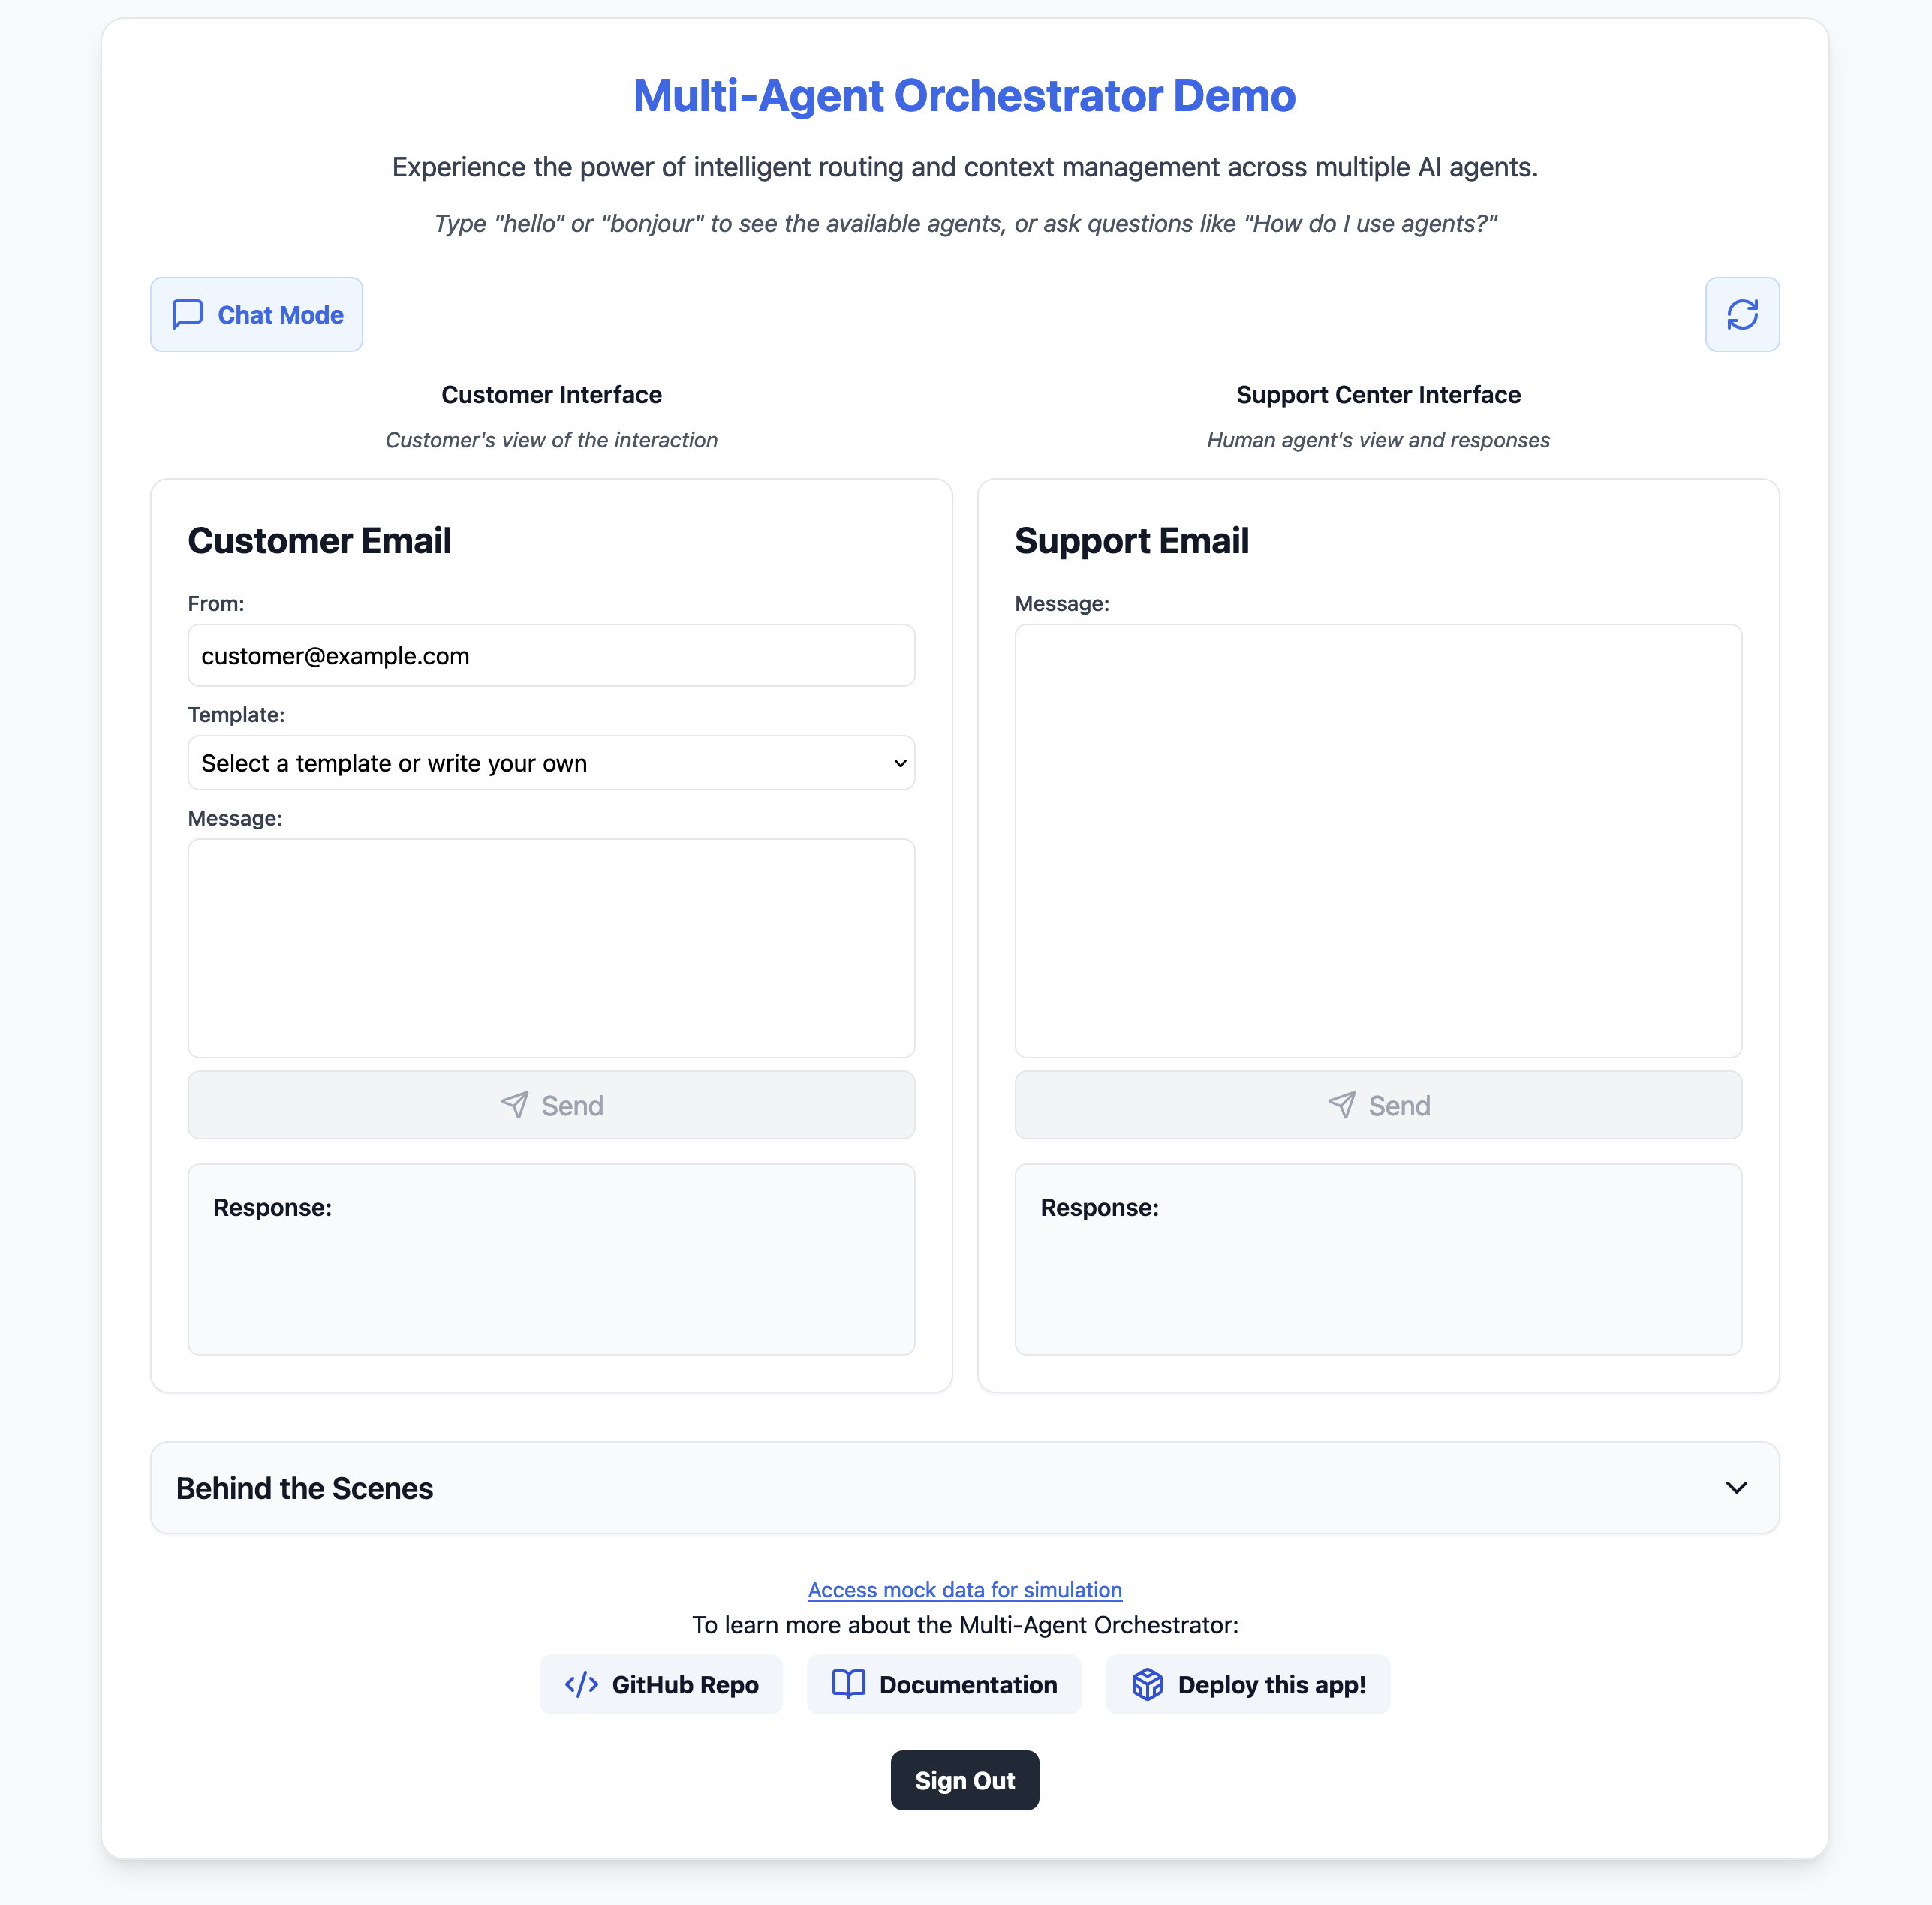Click the Access mock data link

tap(965, 1589)
